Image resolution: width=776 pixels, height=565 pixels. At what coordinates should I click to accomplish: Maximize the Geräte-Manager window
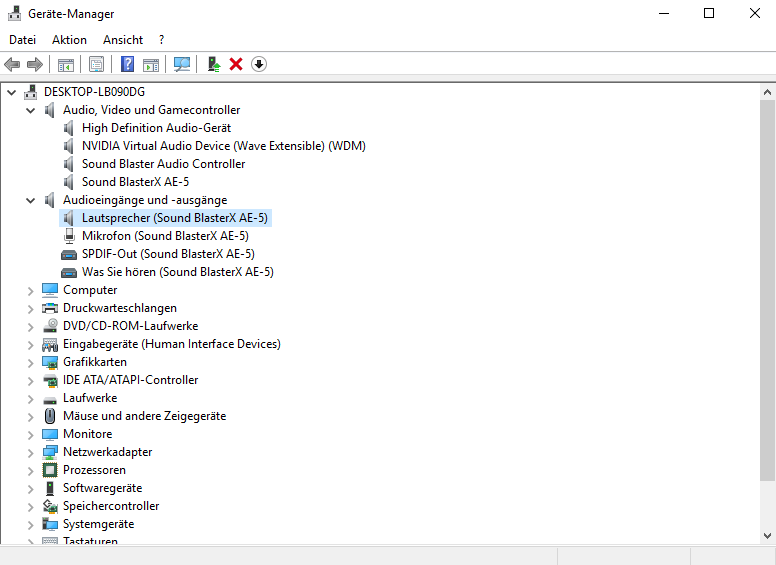point(709,13)
